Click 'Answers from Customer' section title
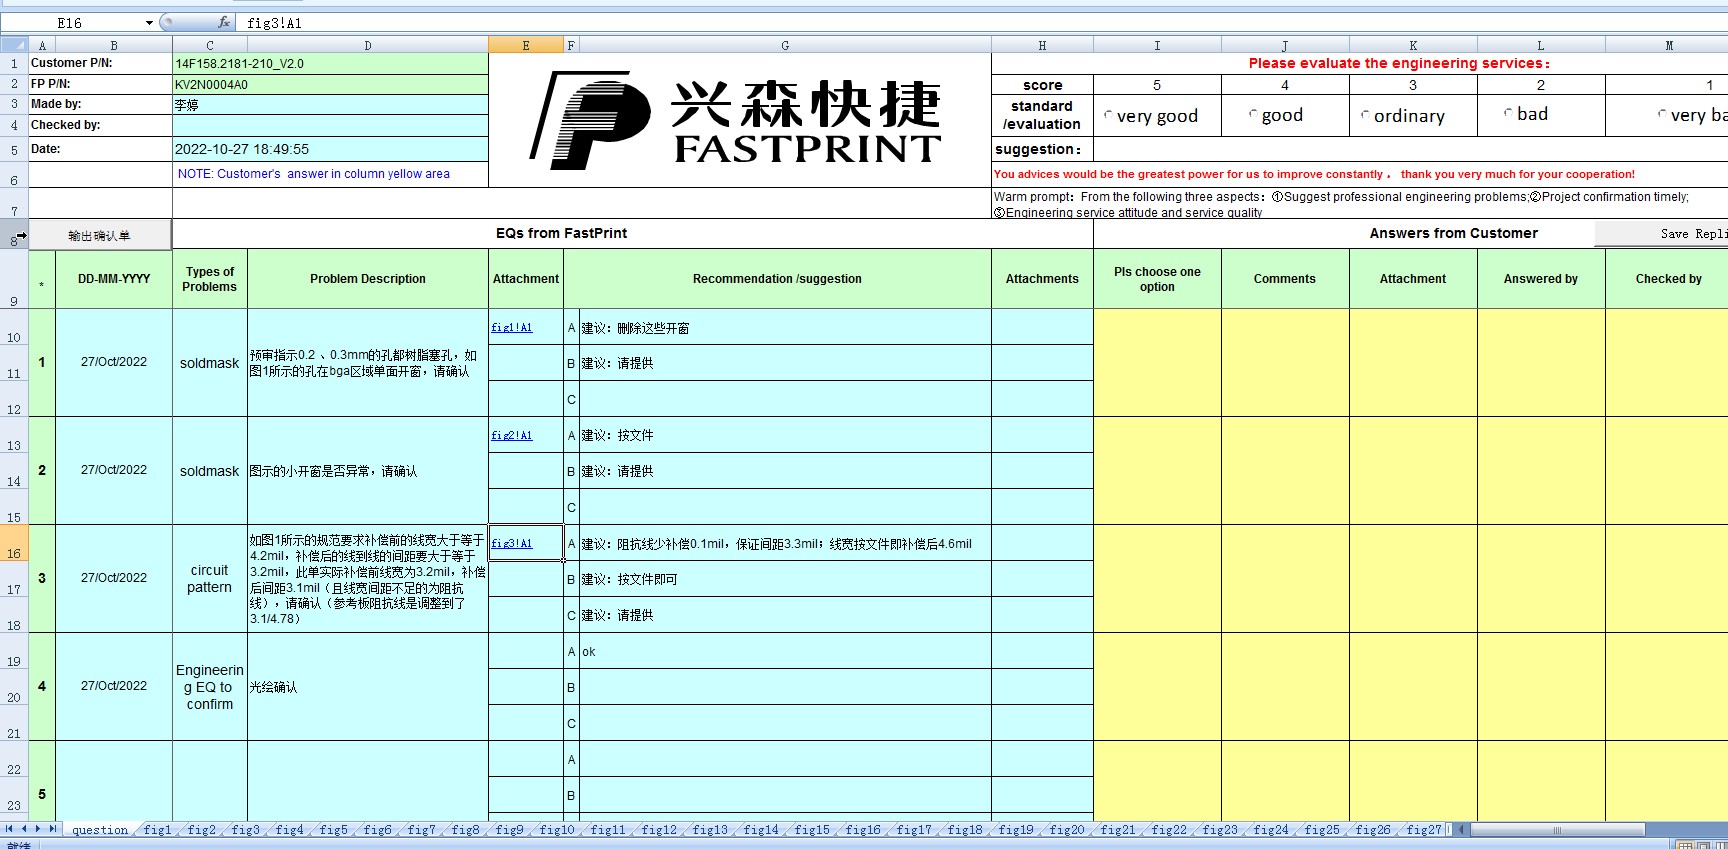The height and width of the screenshot is (849, 1728). click(1454, 233)
